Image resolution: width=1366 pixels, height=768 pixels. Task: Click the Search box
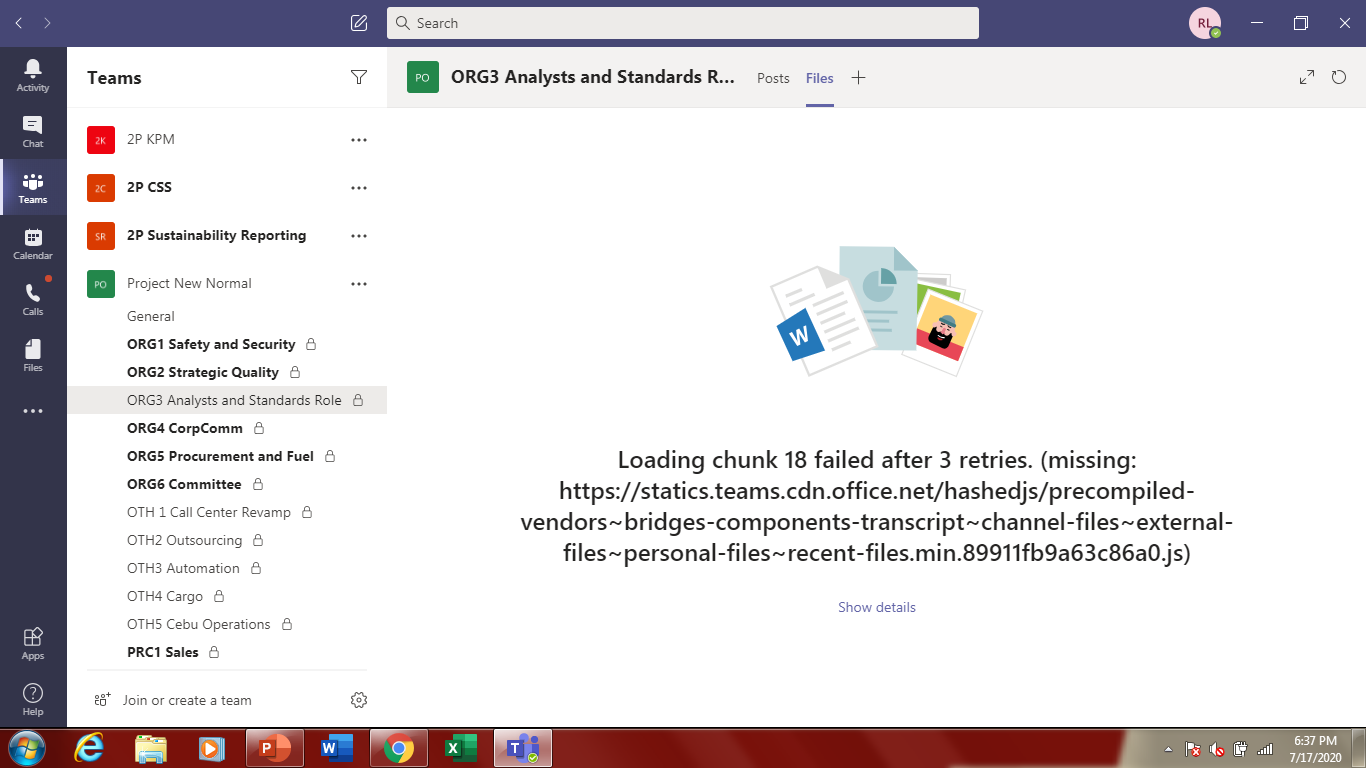tap(683, 23)
